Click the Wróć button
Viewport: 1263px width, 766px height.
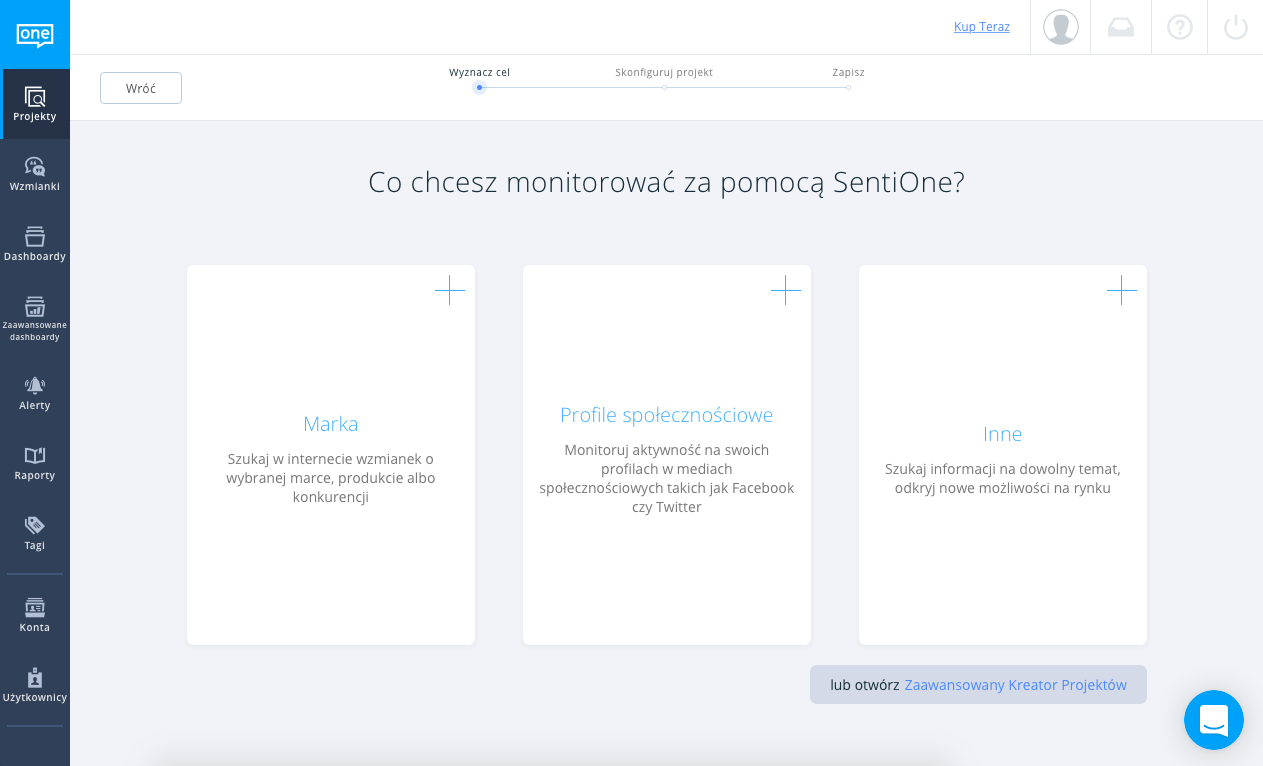pyautogui.click(x=141, y=88)
